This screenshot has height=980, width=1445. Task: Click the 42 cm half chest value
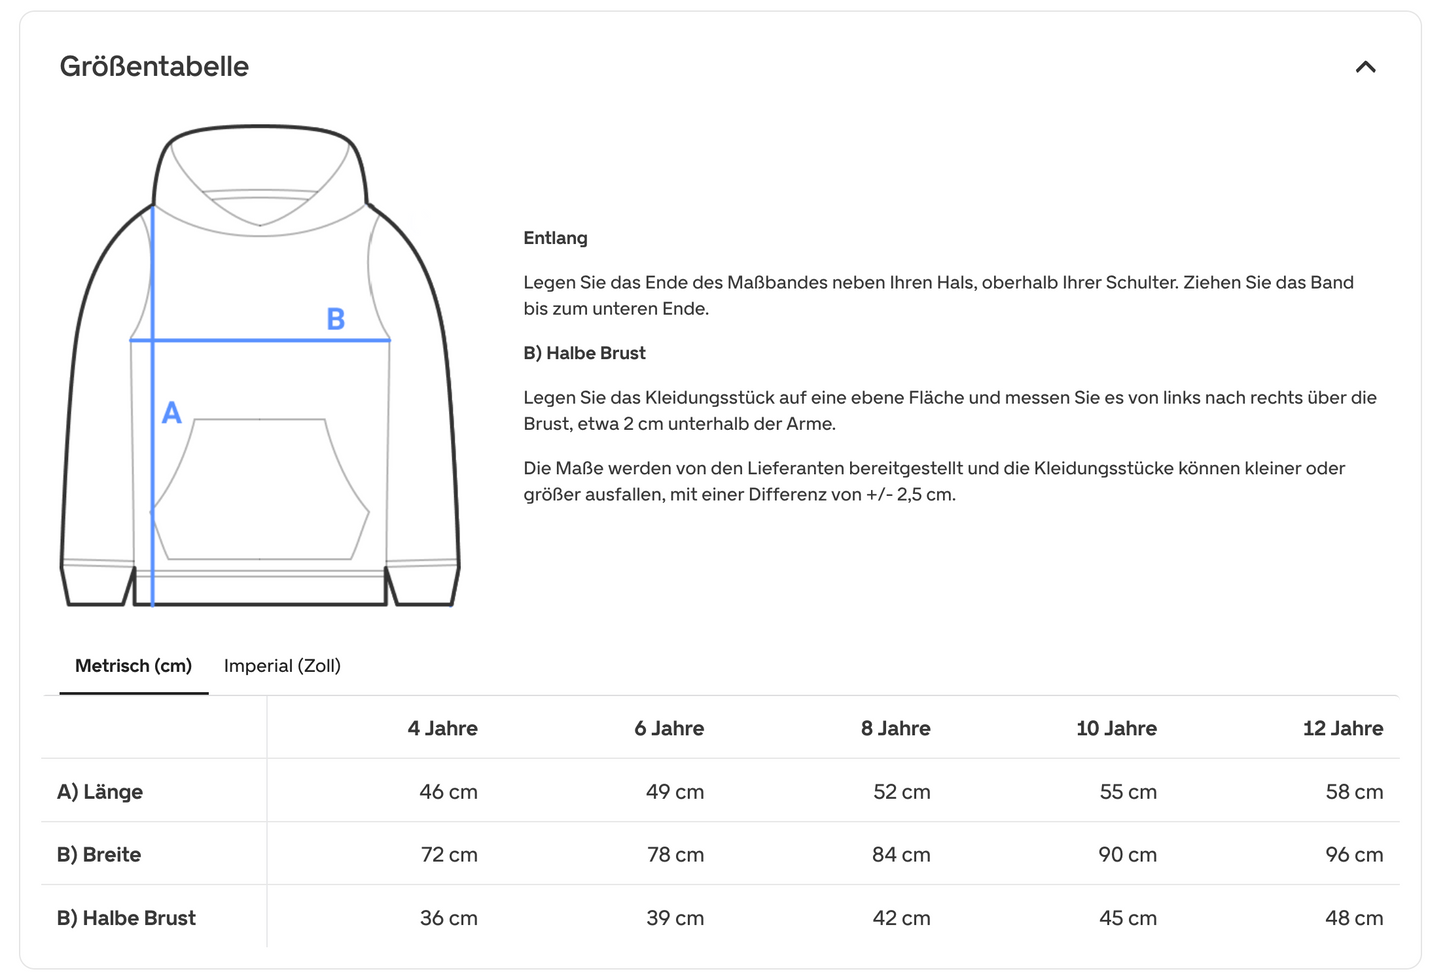(901, 918)
